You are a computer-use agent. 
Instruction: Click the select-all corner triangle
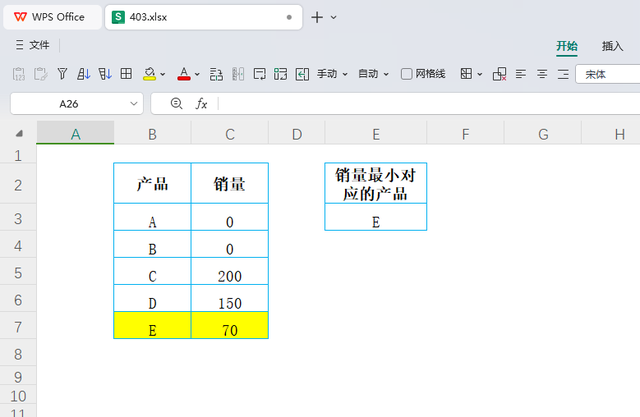coord(19,133)
